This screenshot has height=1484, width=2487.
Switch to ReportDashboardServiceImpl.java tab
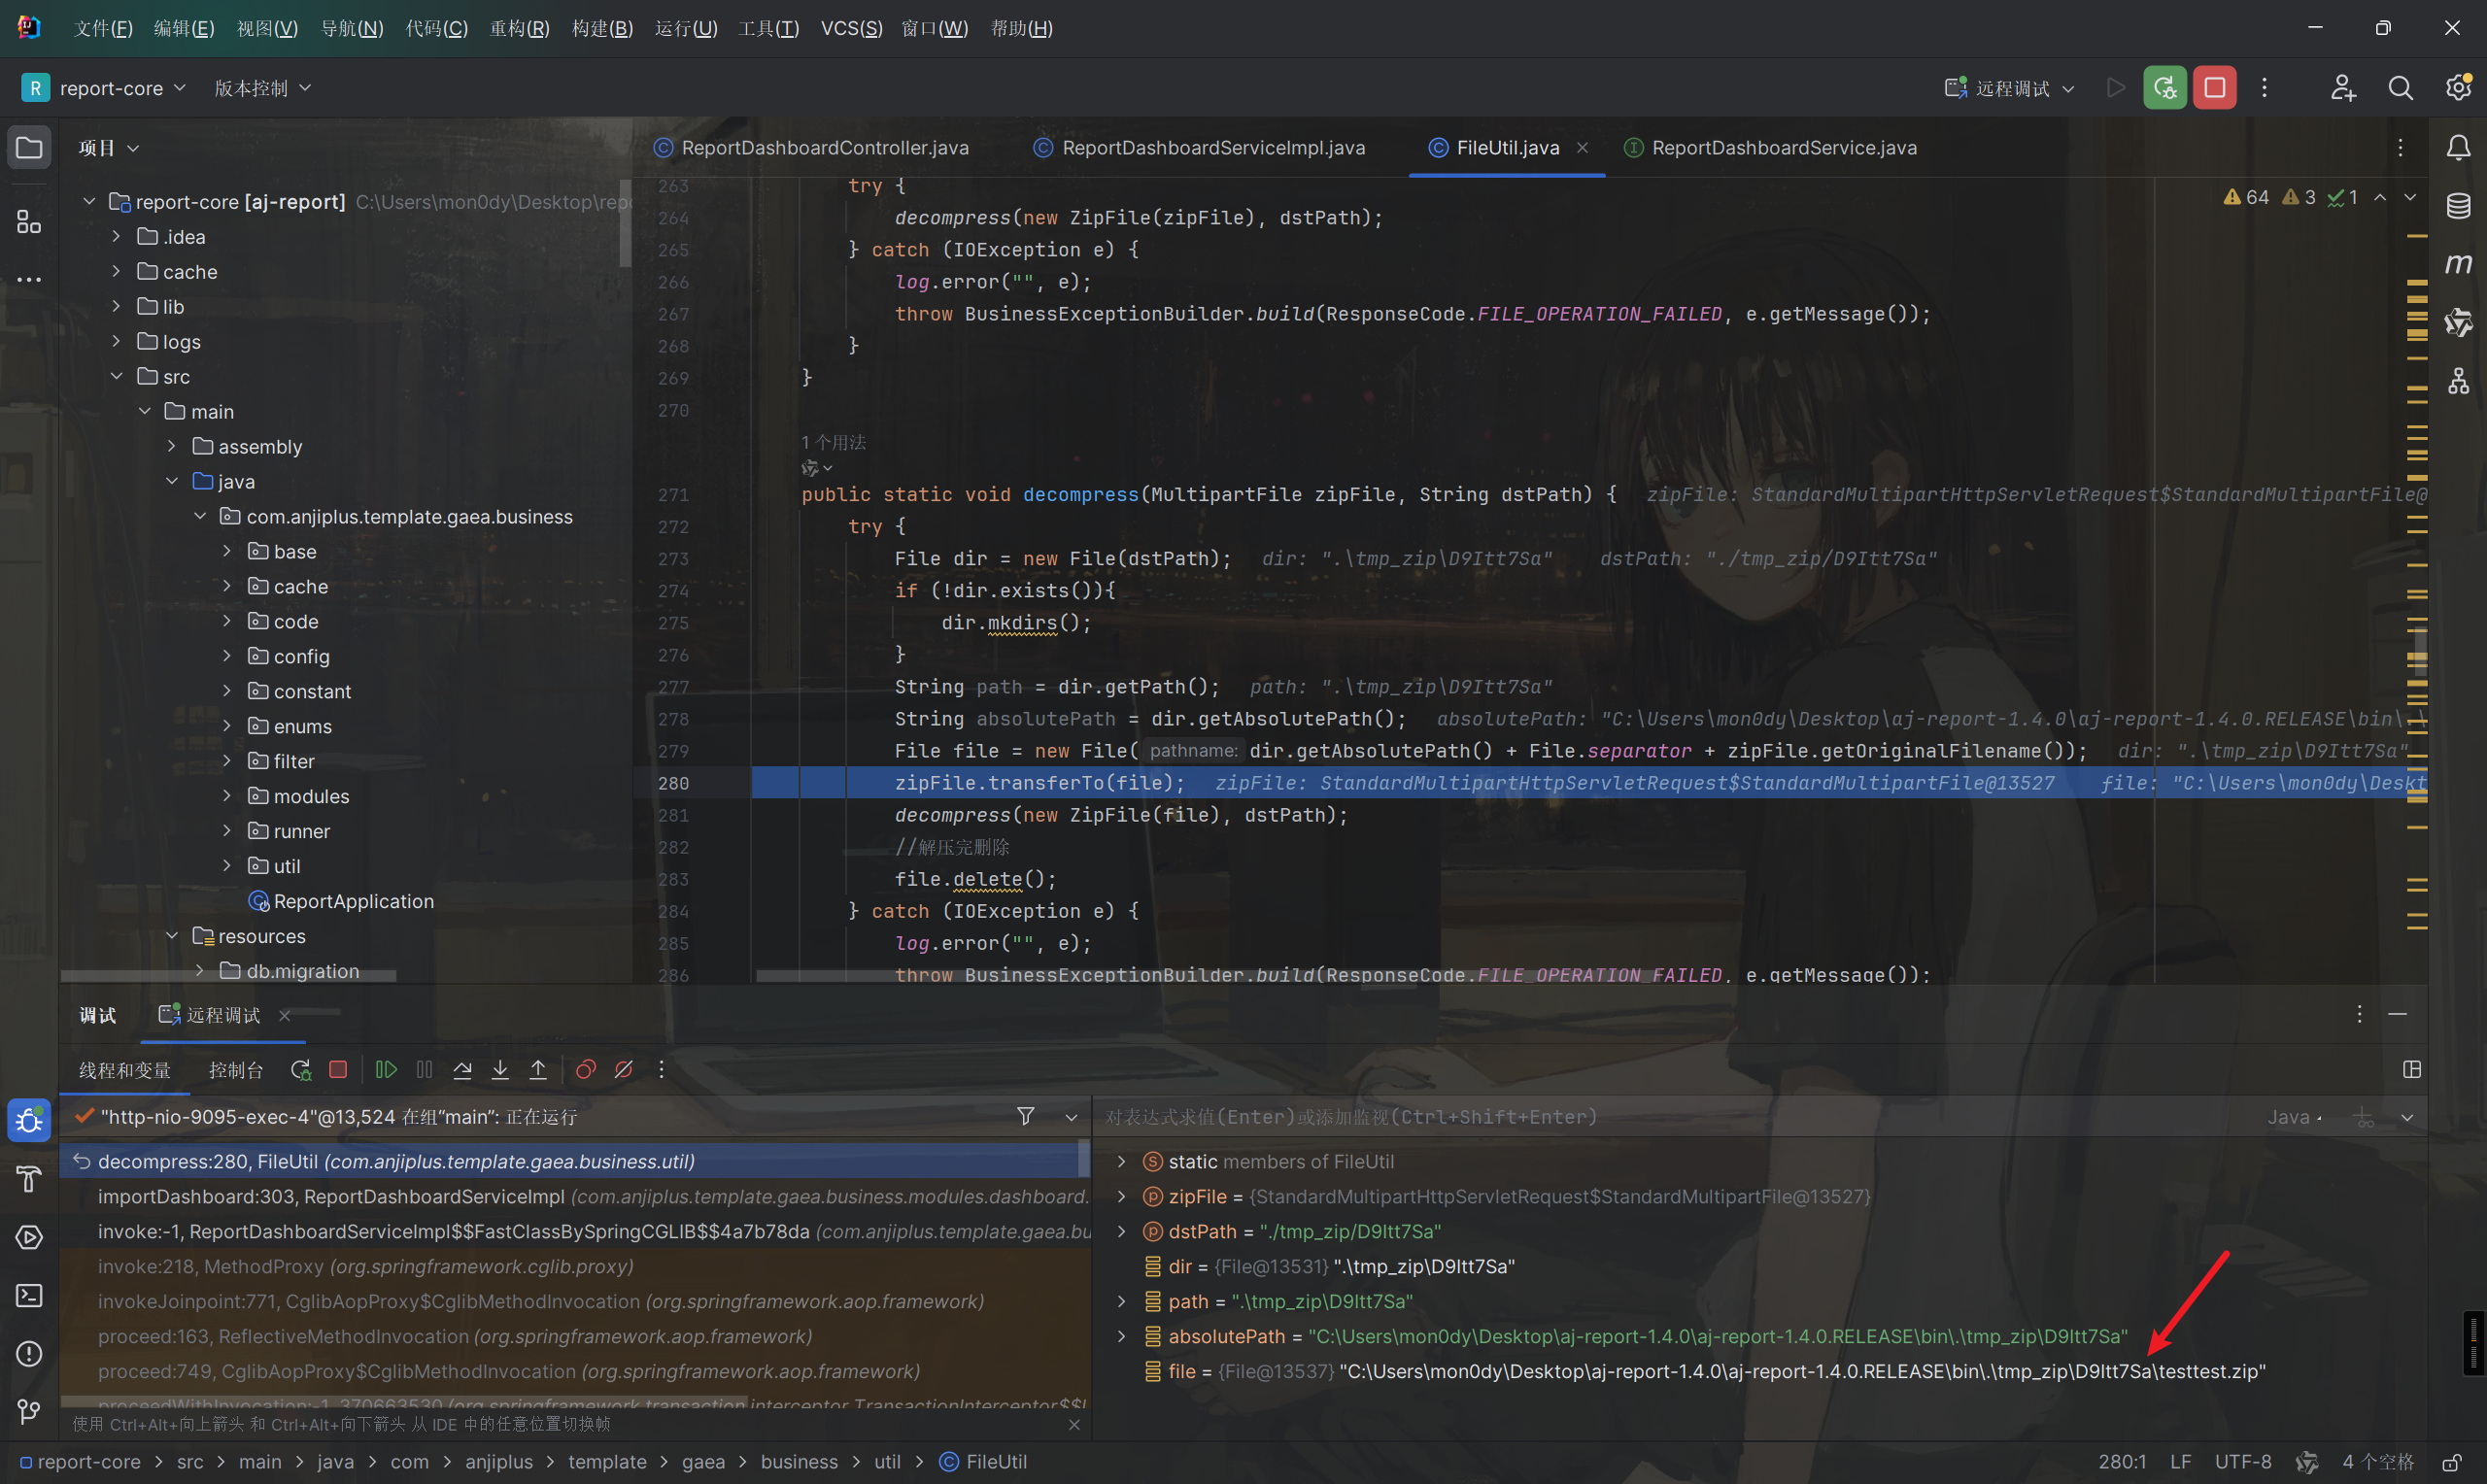[x=1200, y=148]
